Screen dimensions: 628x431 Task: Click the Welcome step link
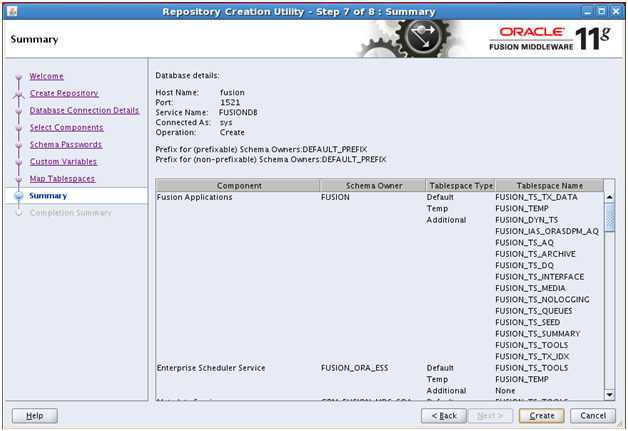(x=46, y=76)
